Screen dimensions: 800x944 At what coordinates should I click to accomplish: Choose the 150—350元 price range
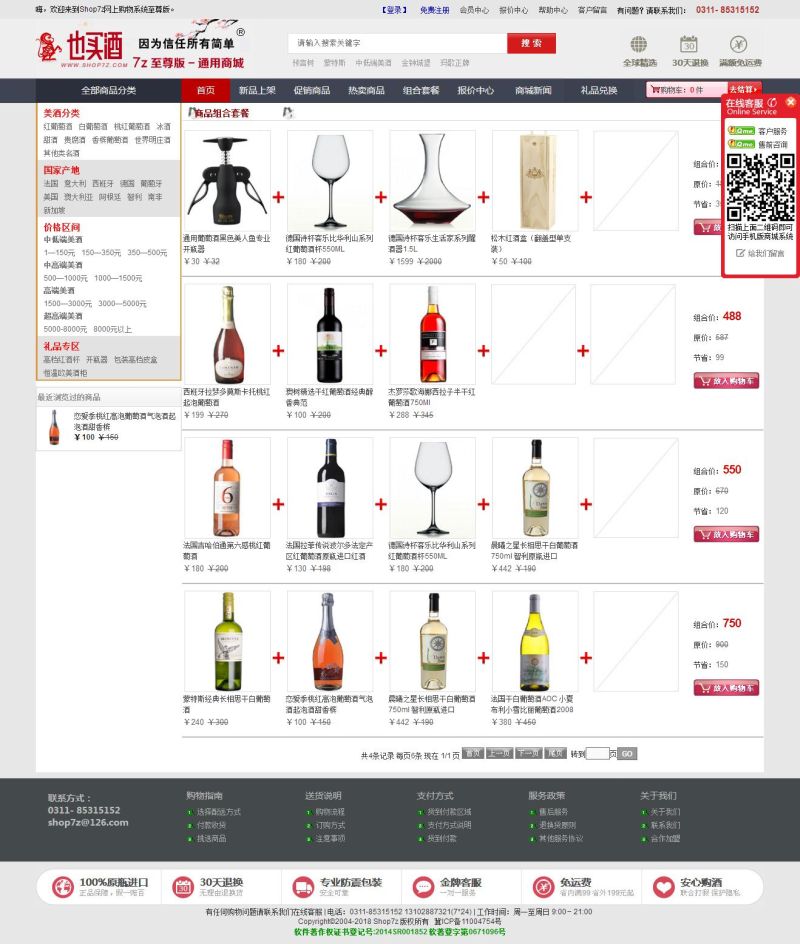(x=101, y=253)
